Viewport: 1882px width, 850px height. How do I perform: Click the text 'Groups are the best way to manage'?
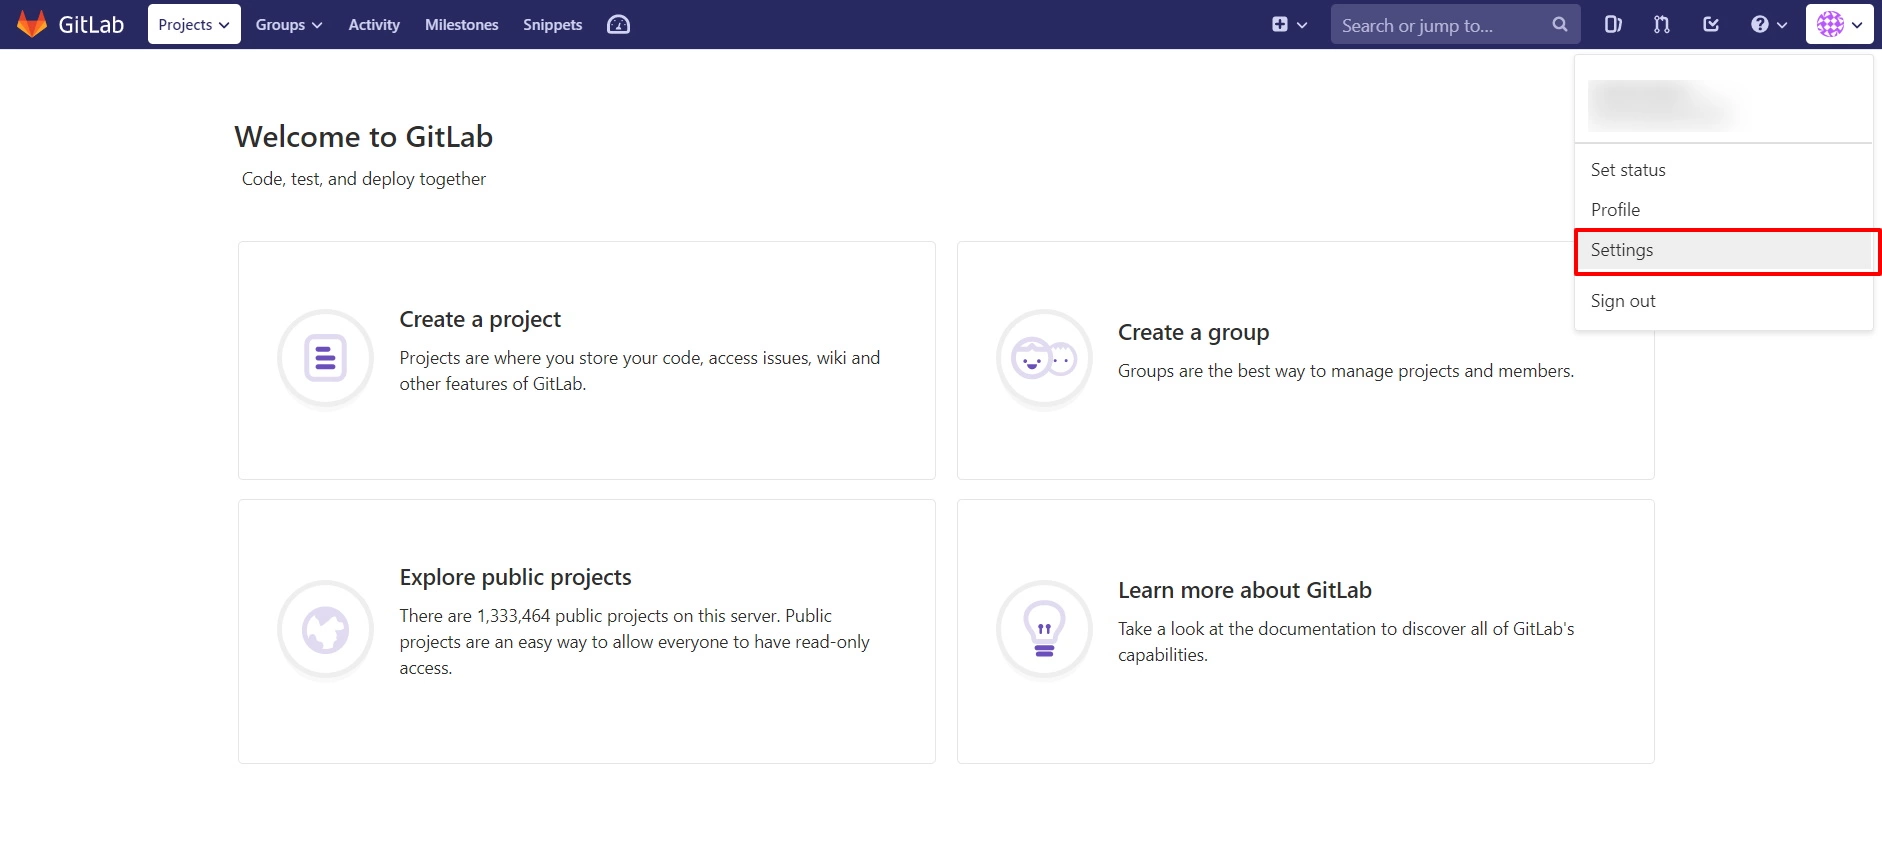pyautogui.click(x=1346, y=371)
